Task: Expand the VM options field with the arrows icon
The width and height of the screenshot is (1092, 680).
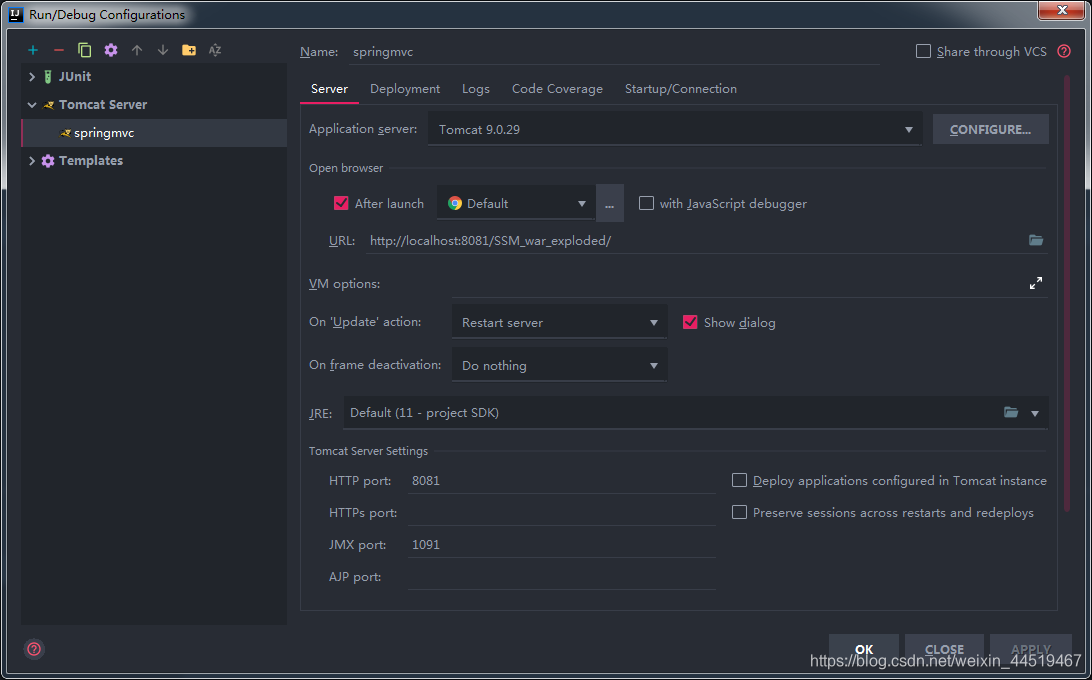Action: click(1036, 283)
